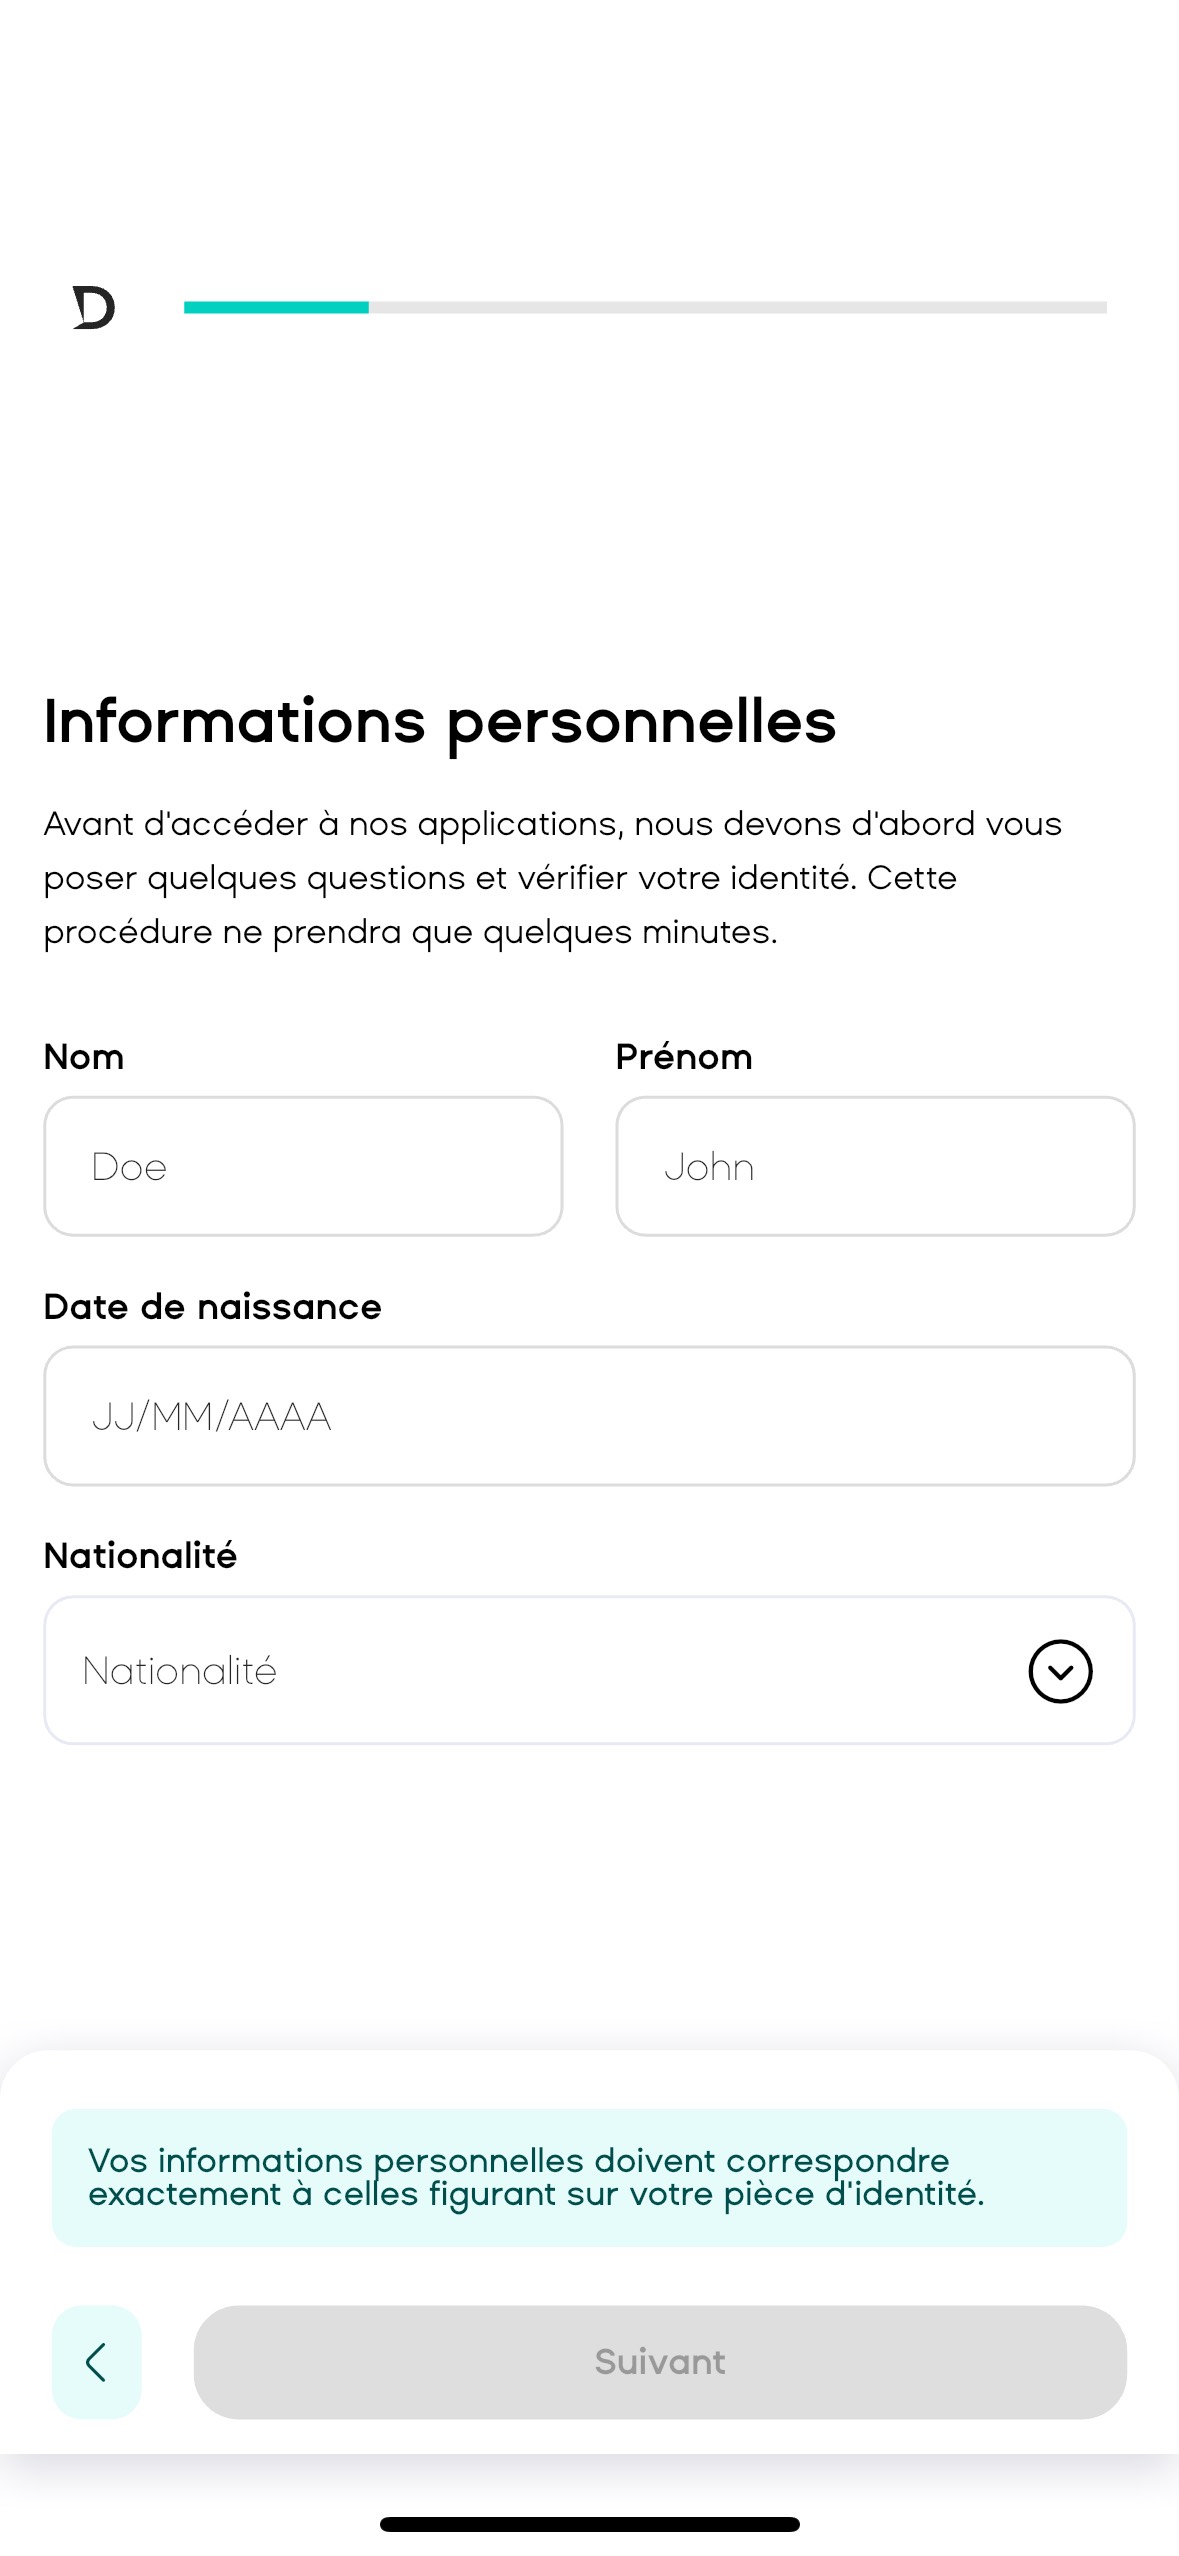The image size is (1179, 2556).
Task: Focus the Prénom input field
Action: pos(875,1166)
